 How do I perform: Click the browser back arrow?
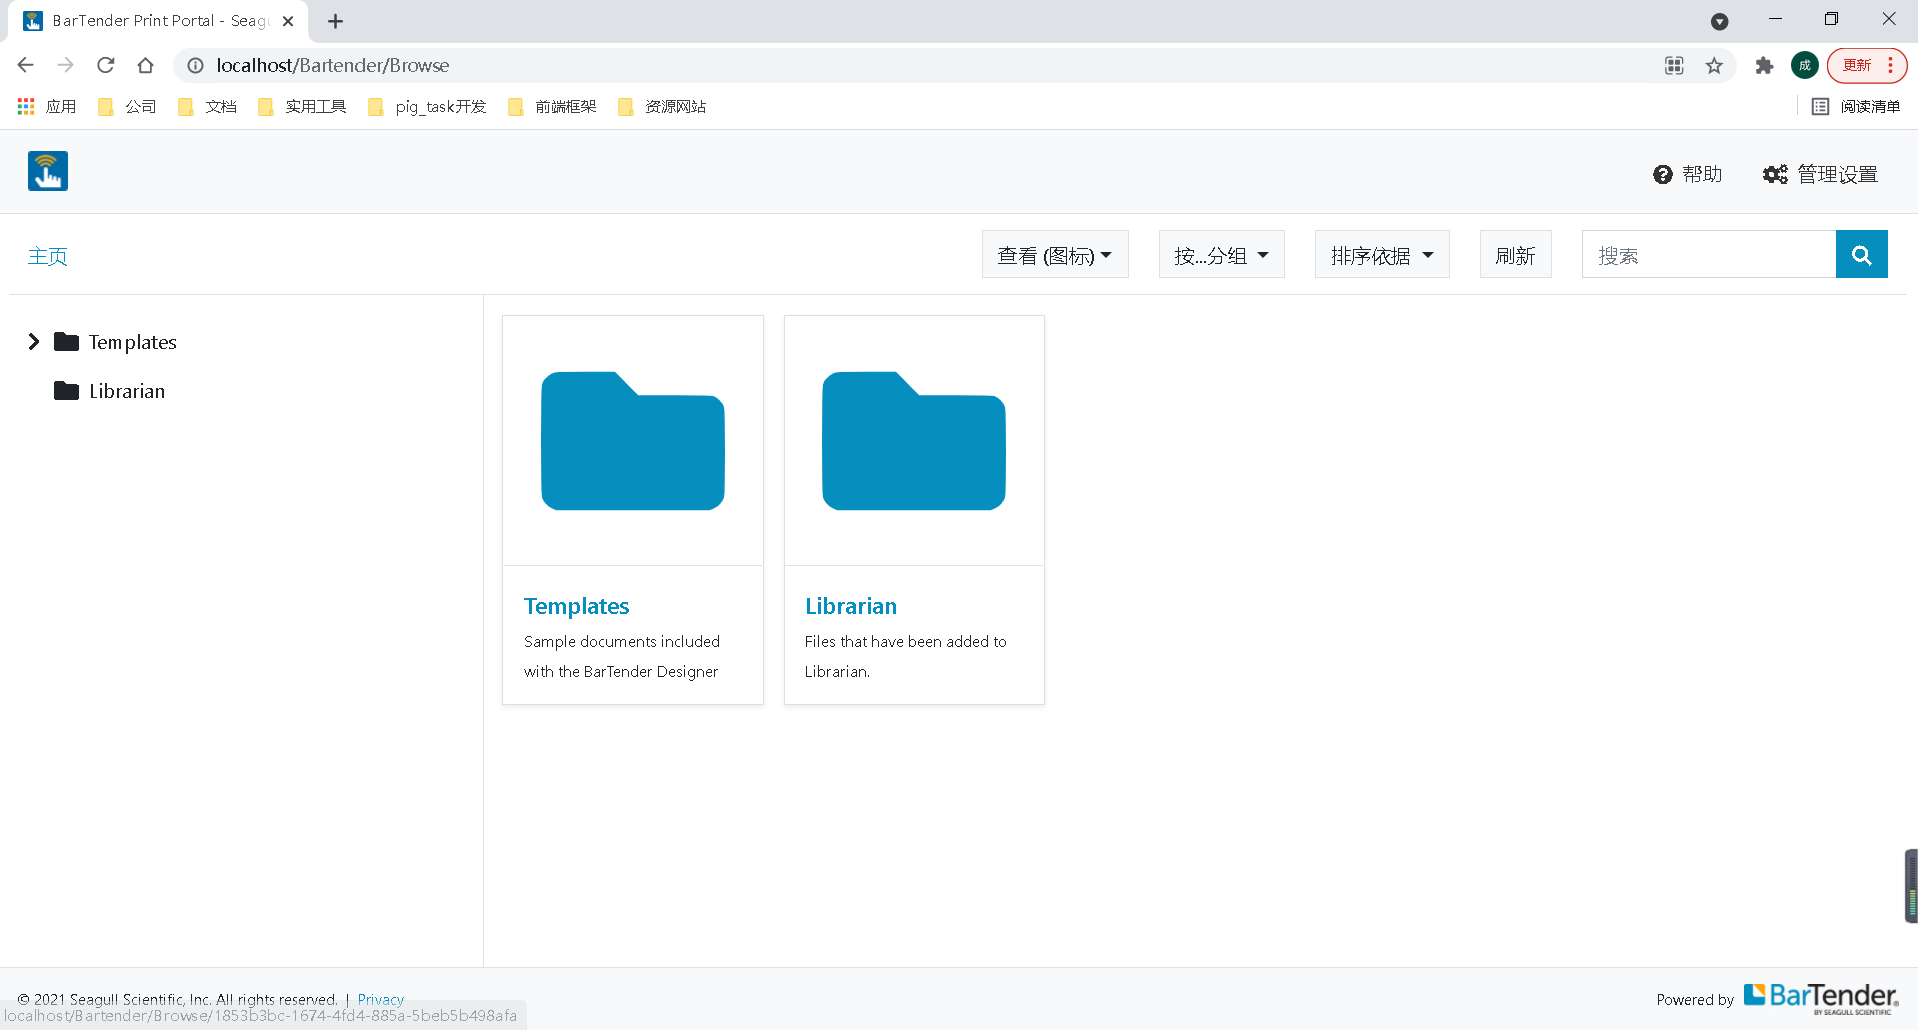(26, 65)
